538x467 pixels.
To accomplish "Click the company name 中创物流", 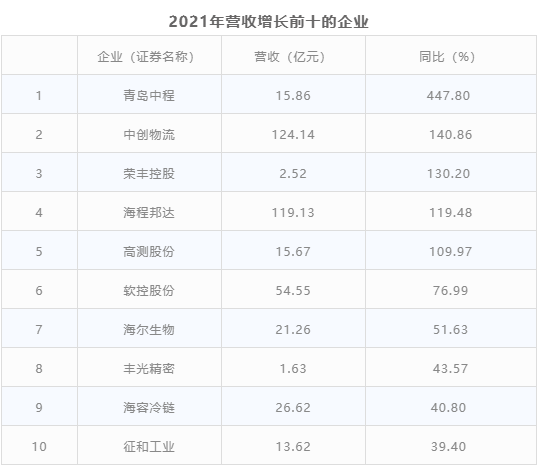I will [149, 135].
